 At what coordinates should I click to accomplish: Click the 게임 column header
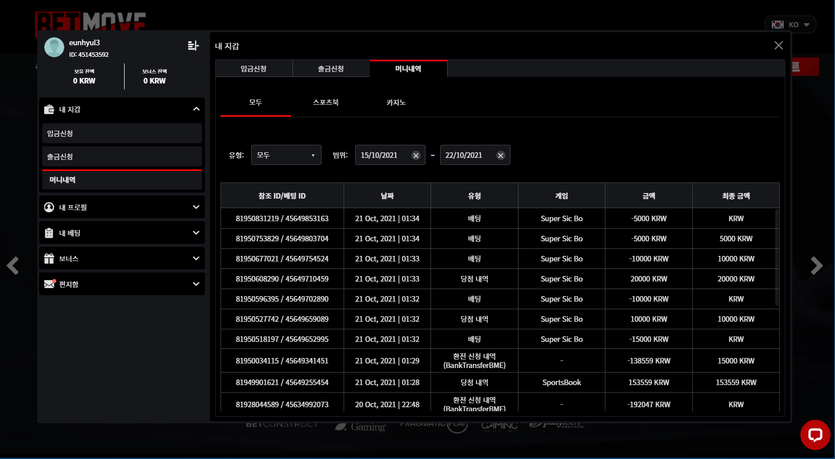click(x=562, y=196)
